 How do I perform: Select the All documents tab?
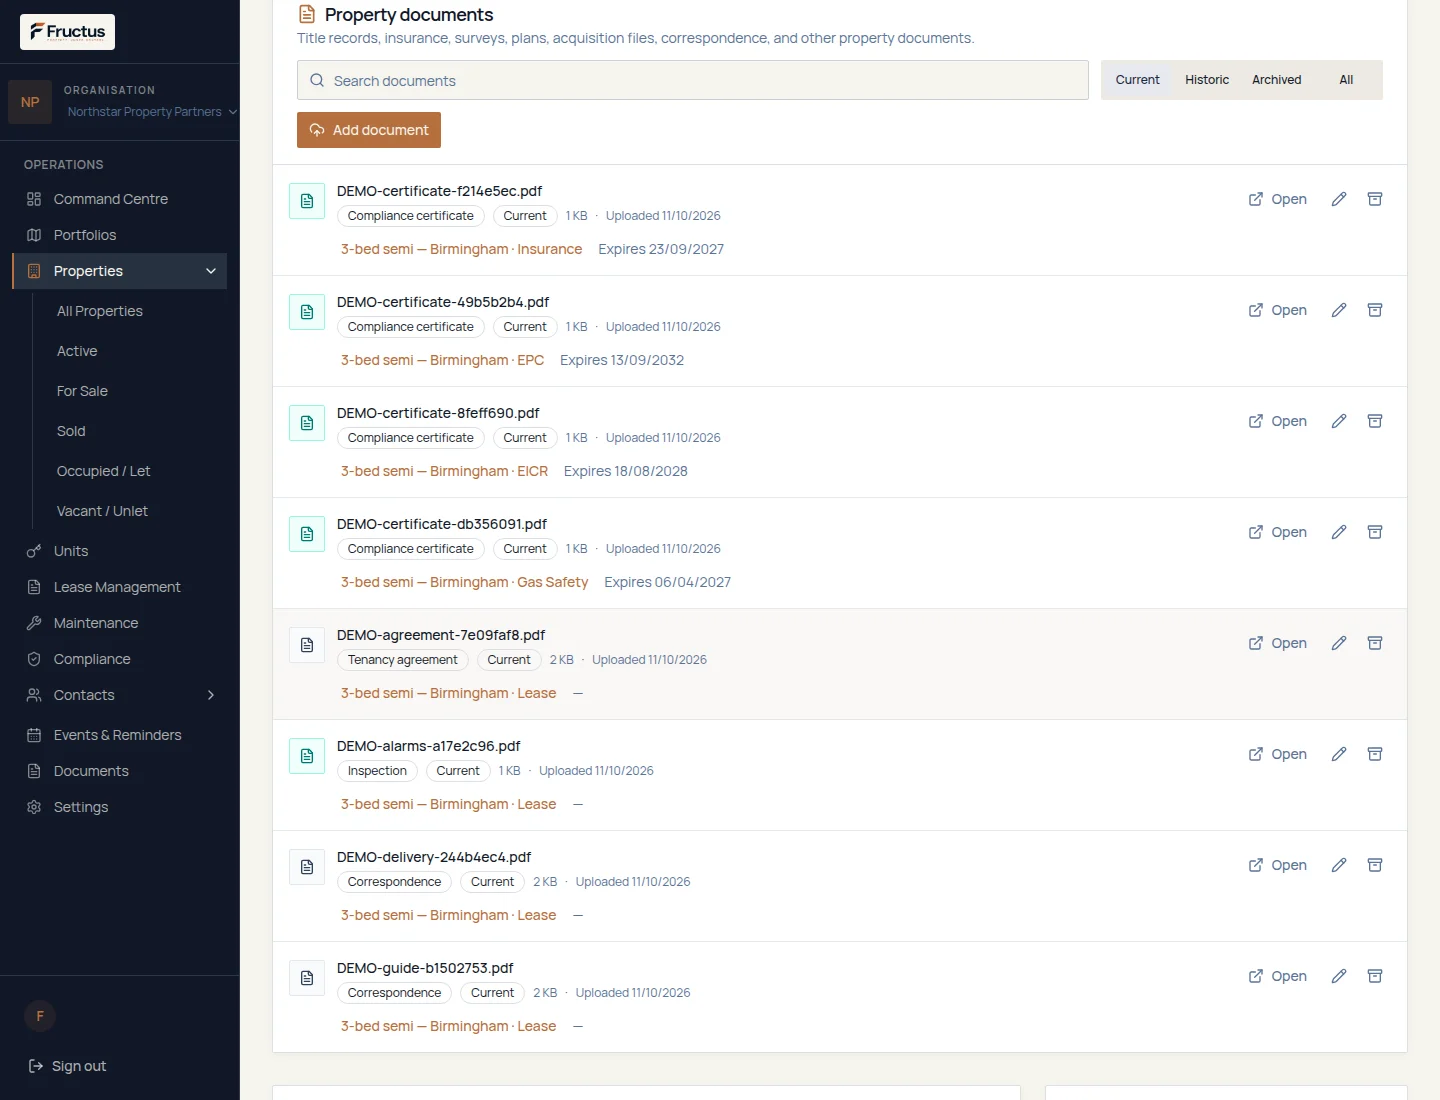(x=1346, y=80)
